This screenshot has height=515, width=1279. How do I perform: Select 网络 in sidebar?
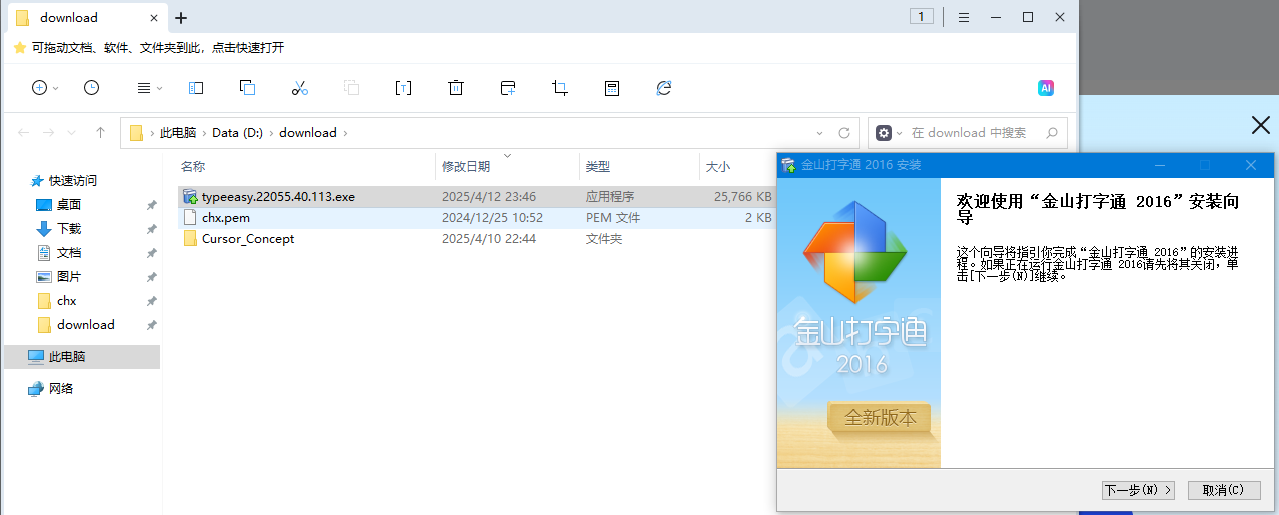point(61,389)
